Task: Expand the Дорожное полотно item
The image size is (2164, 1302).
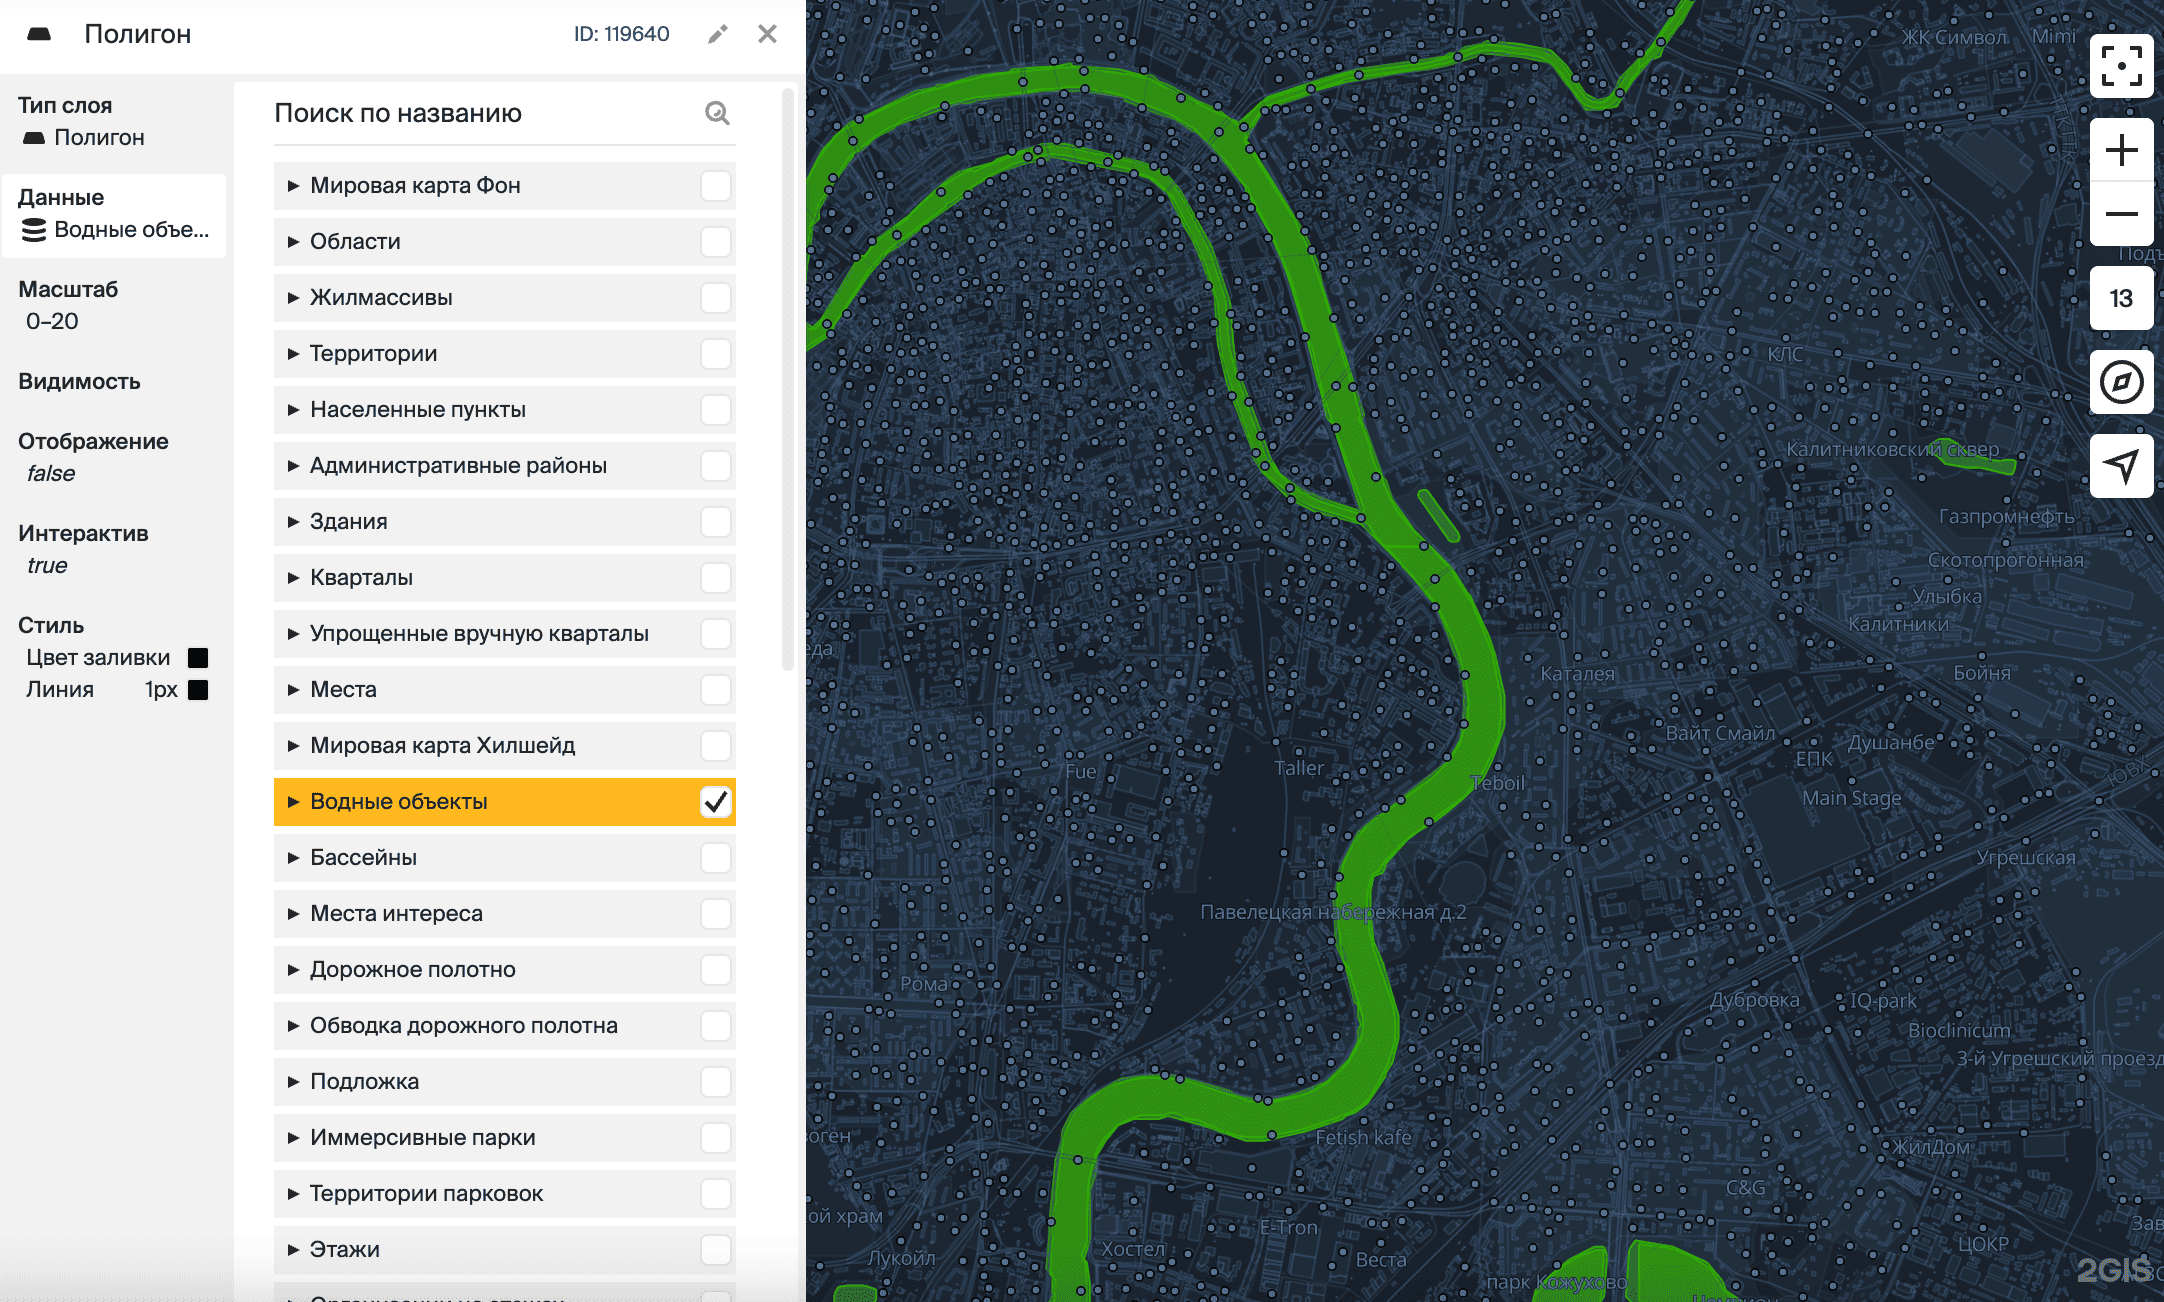Action: 293,970
